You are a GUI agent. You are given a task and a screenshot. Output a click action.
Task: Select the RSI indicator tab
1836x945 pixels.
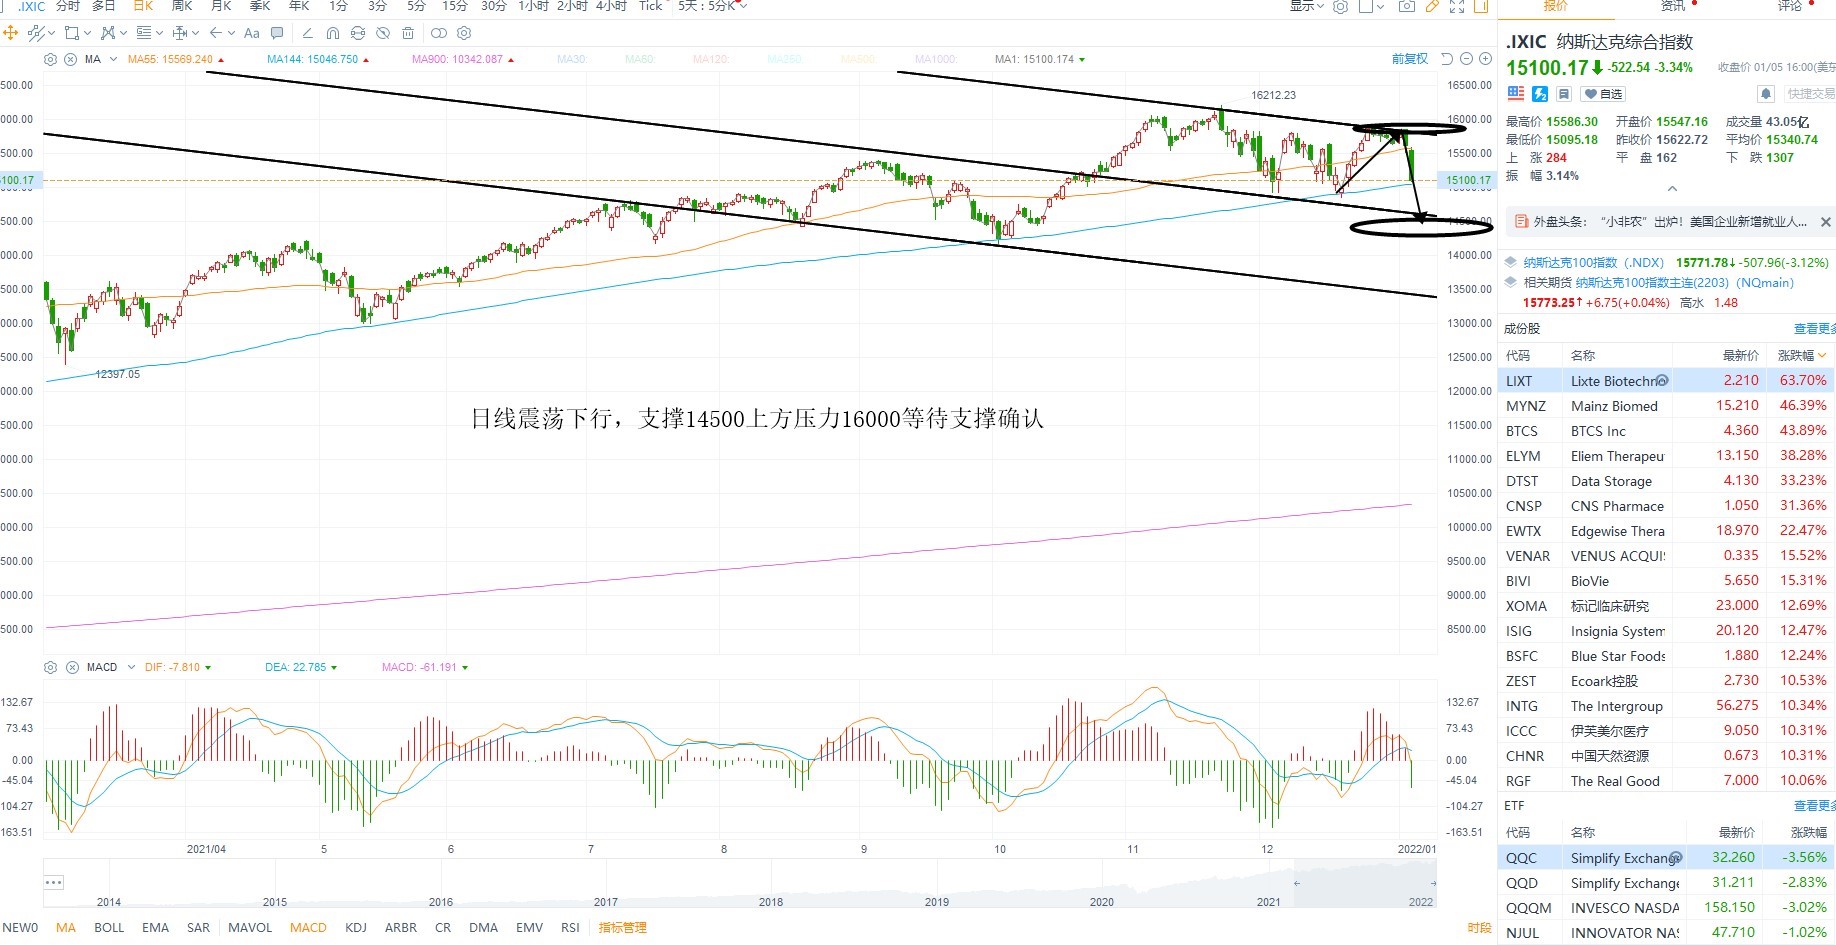570,927
